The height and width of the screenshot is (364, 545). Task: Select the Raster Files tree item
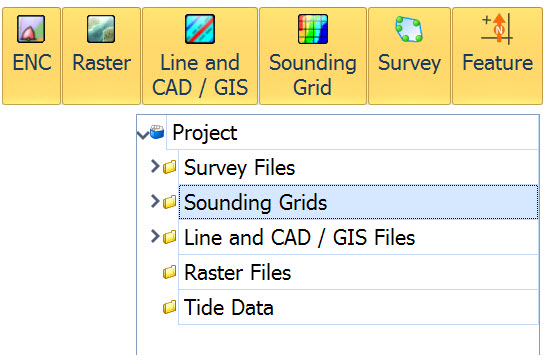click(x=358, y=272)
